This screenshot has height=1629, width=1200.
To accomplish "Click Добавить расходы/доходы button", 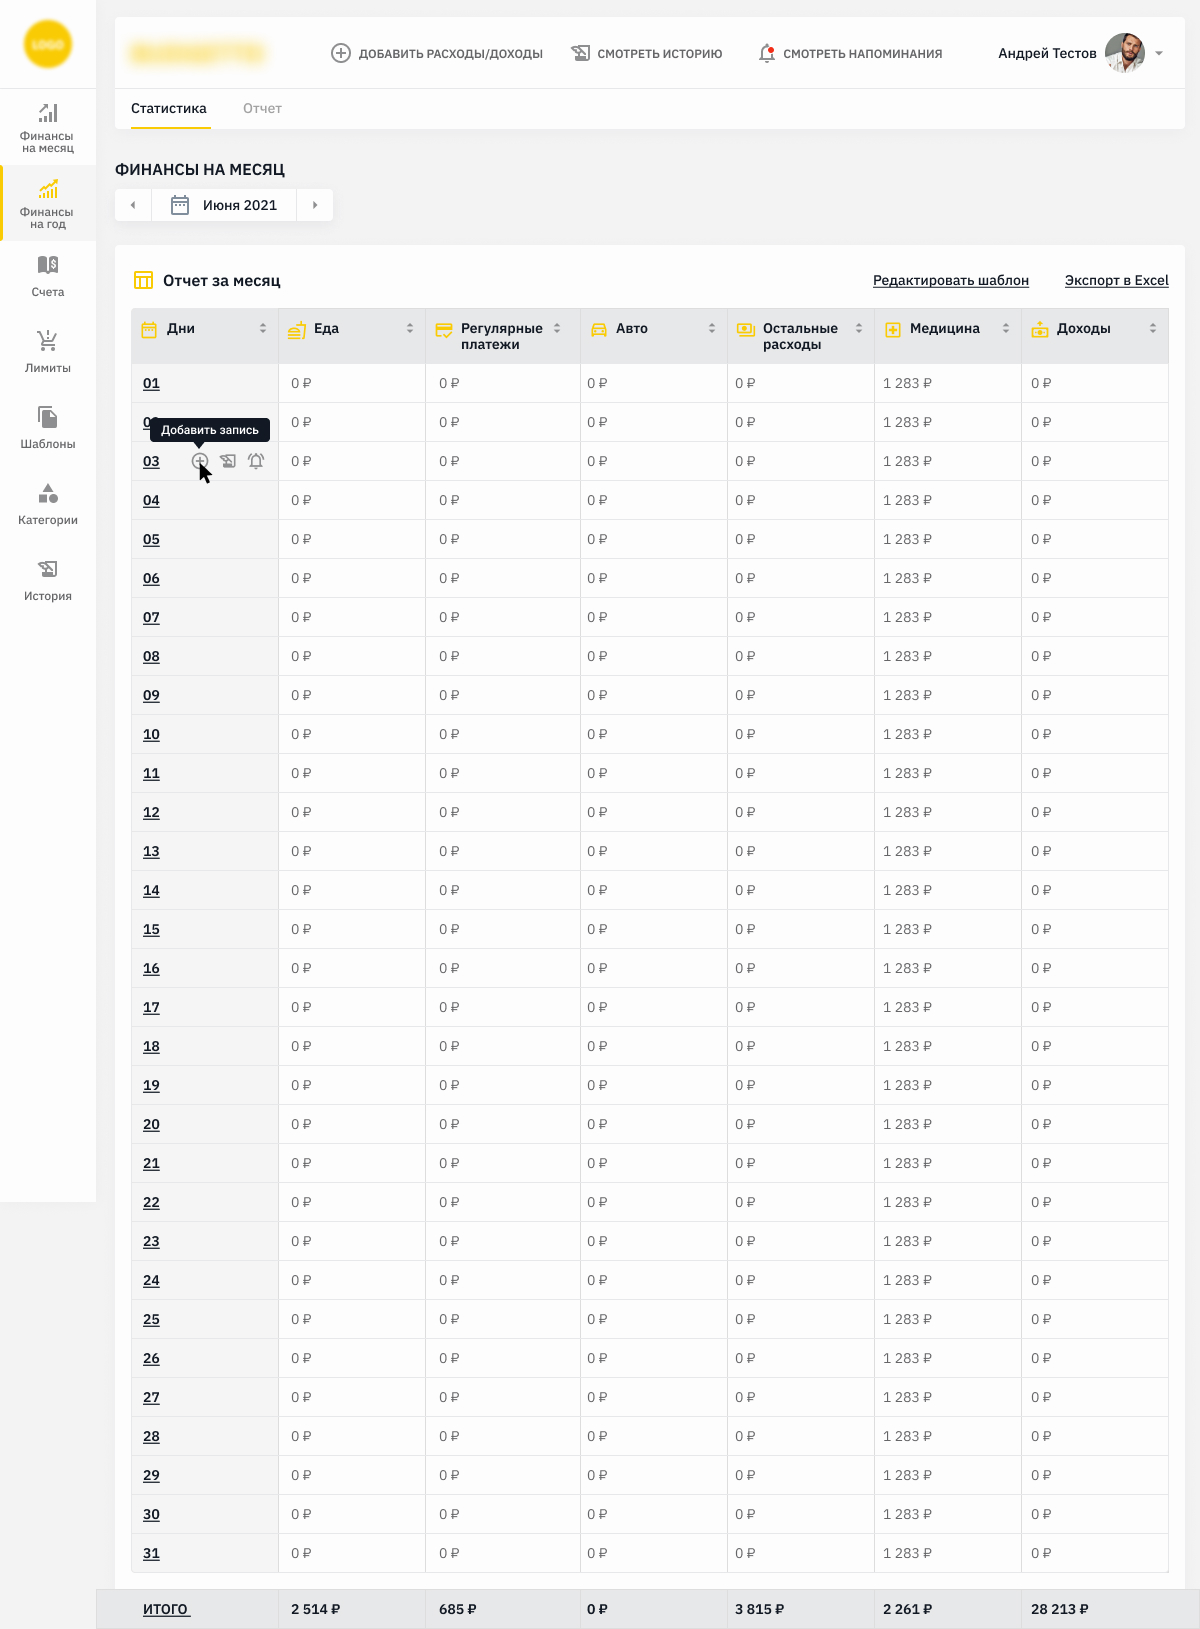I will coord(437,53).
